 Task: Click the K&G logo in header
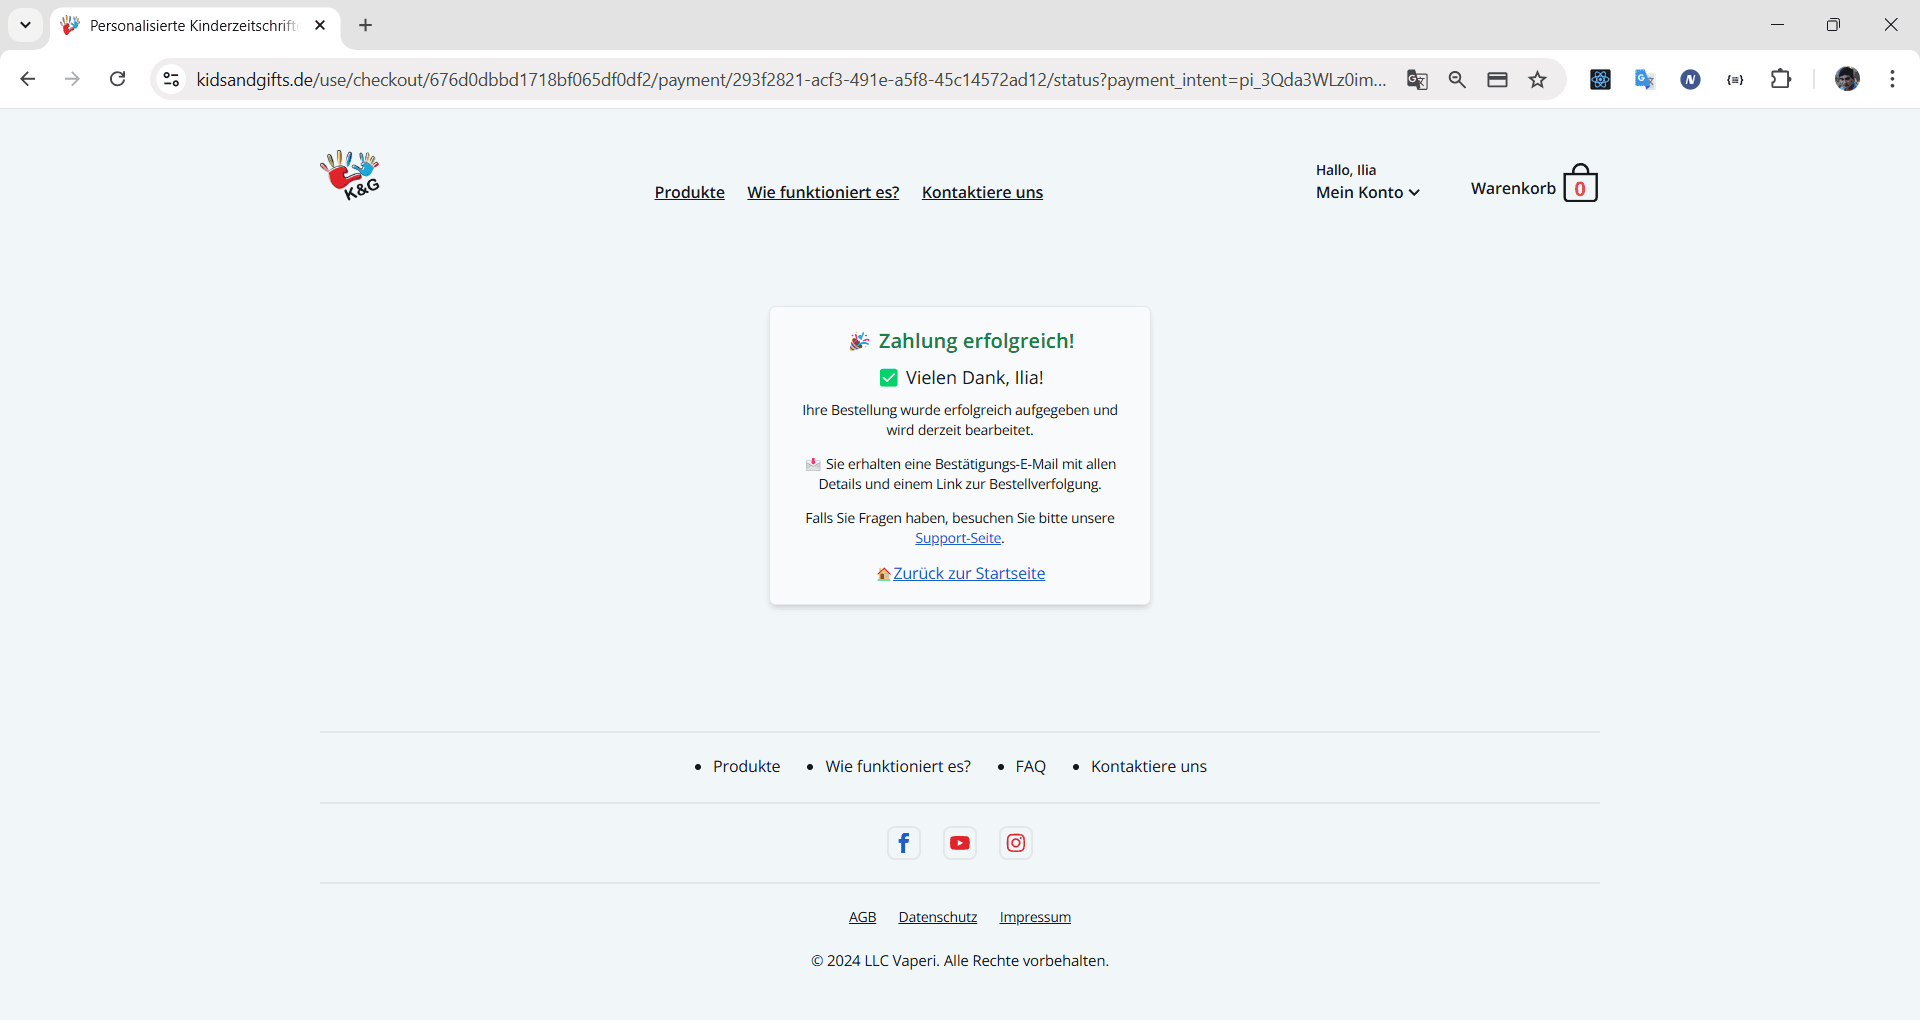coord(350,176)
